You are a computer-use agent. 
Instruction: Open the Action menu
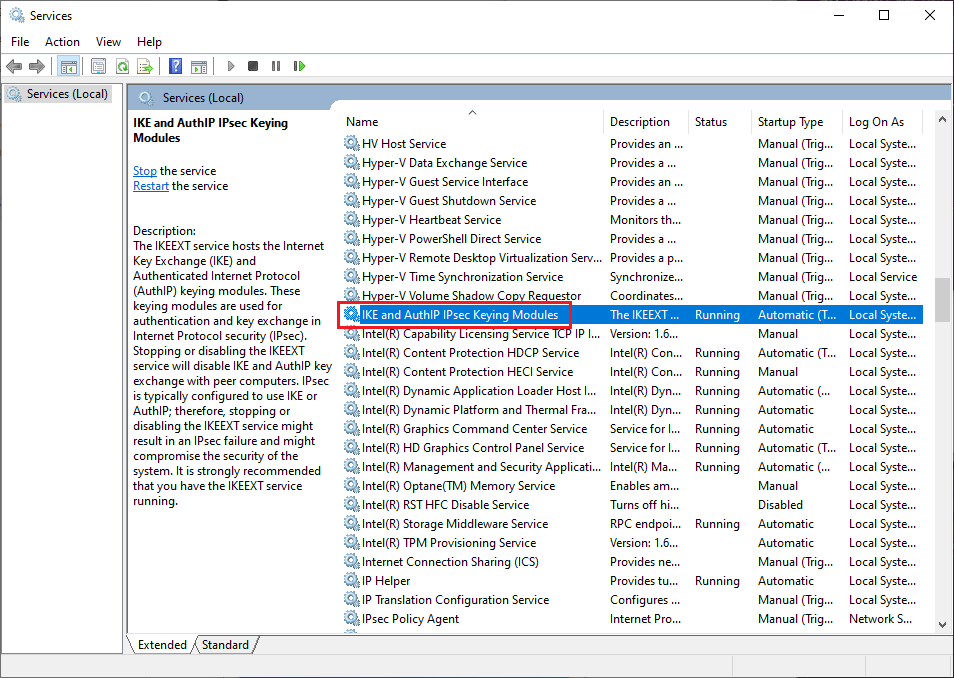point(62,41)
